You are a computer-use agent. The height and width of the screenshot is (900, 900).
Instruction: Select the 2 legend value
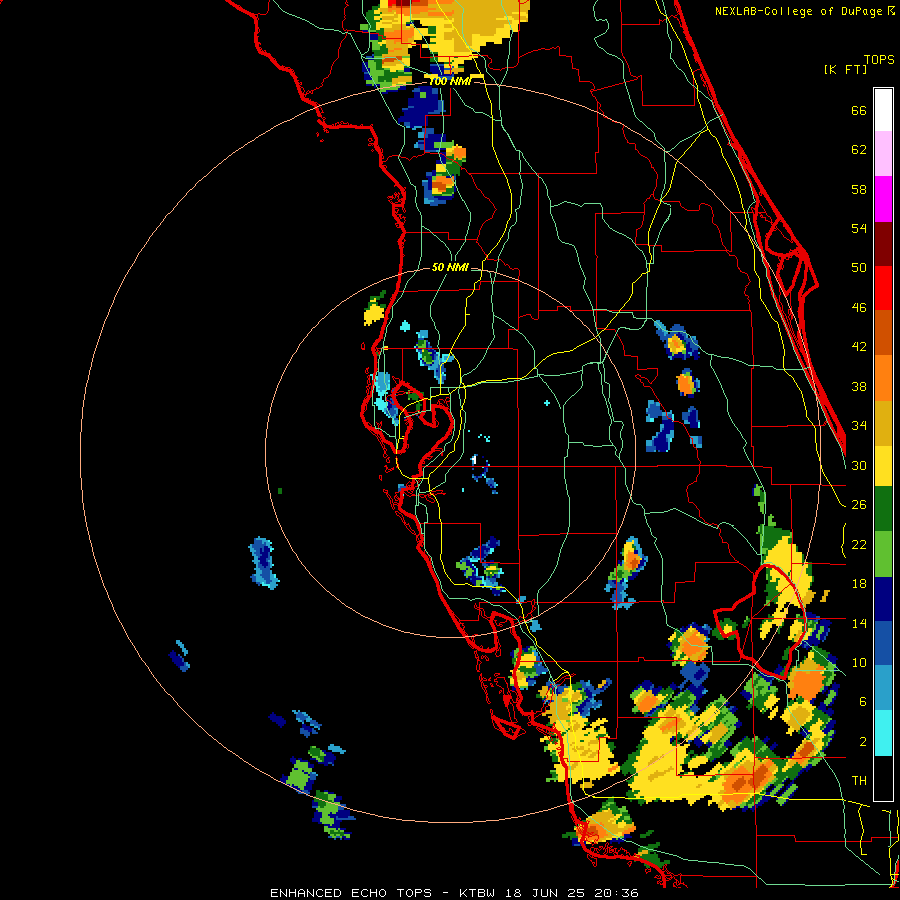point(863,742)
